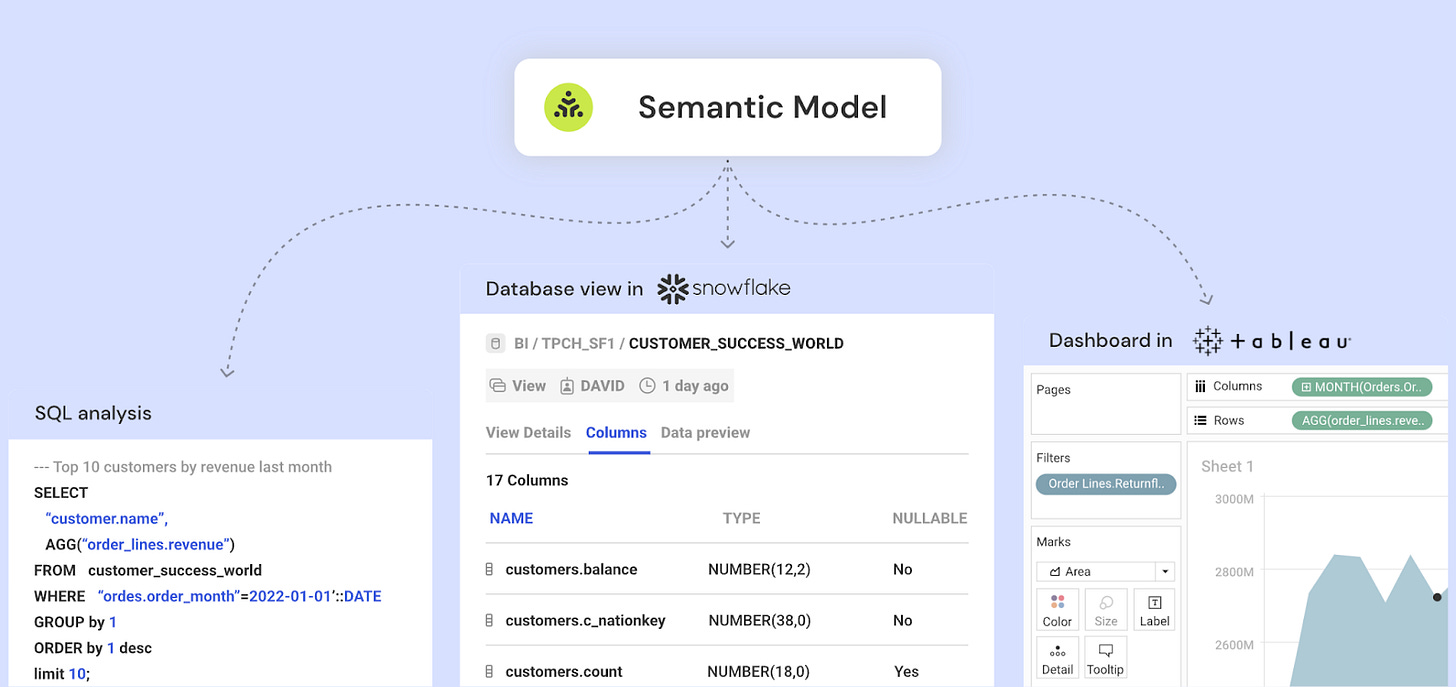Click the Columns shelf icon in Tableau

[x=1199, y=386]
